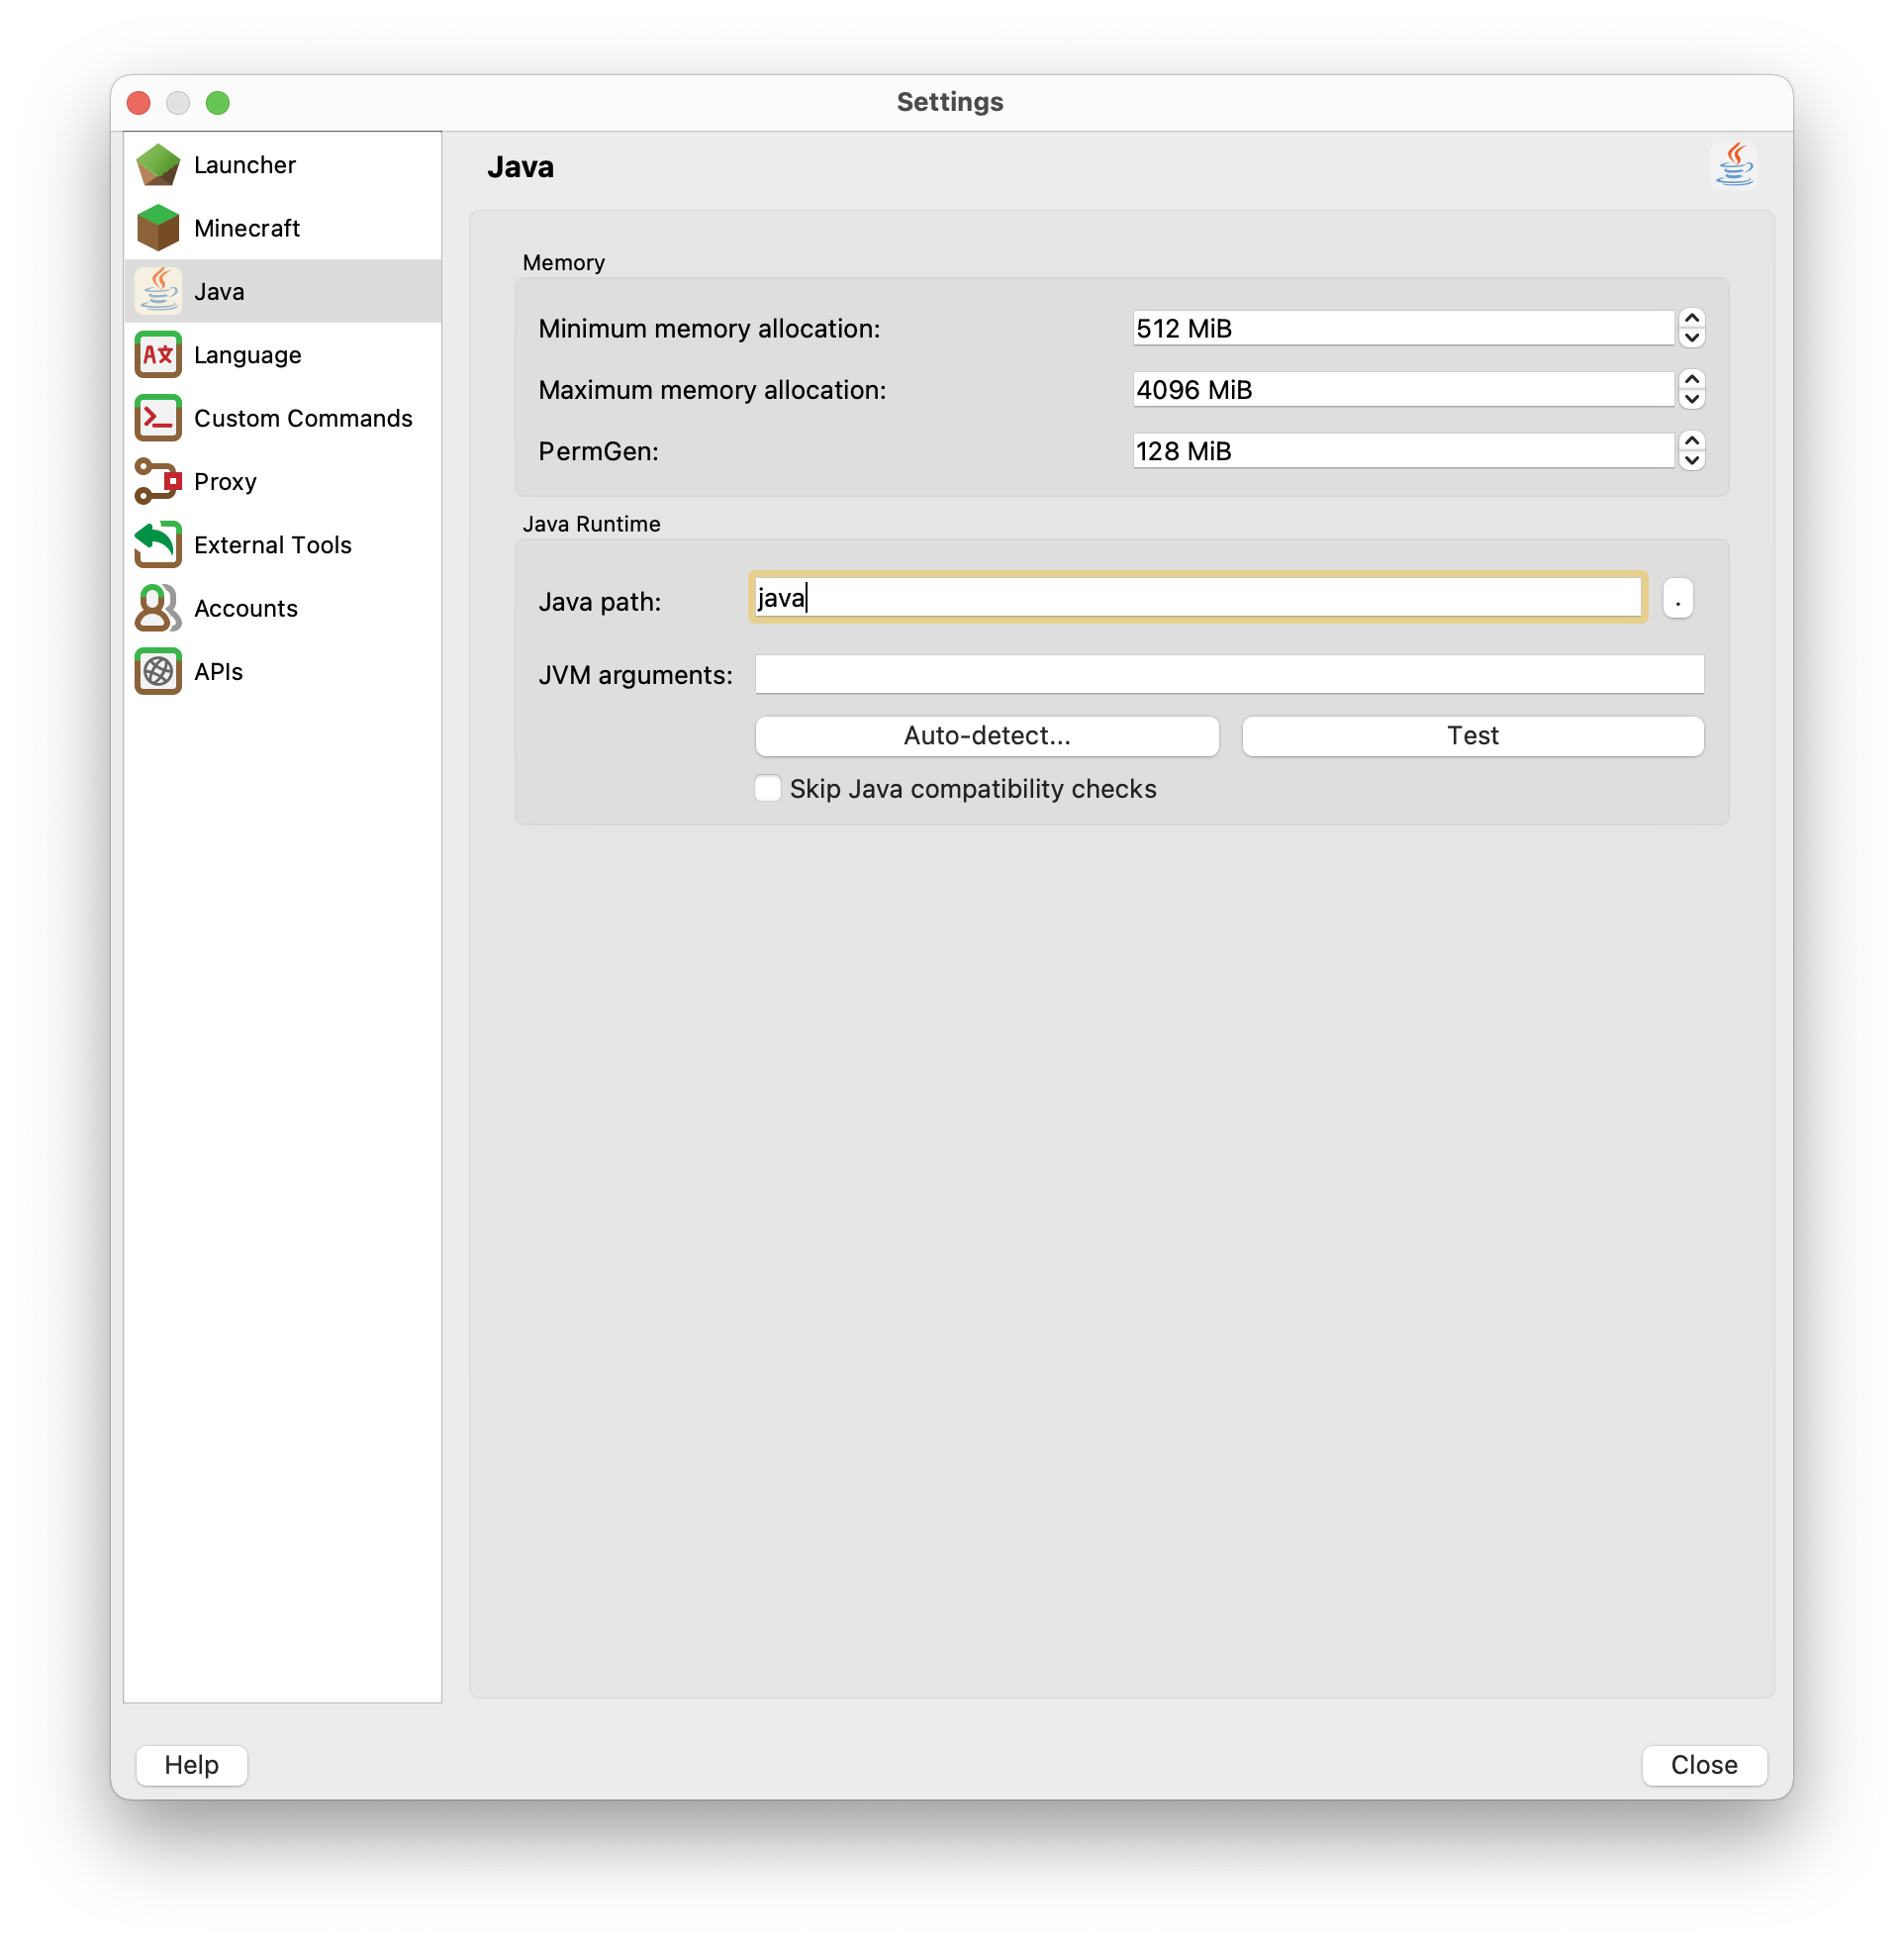Image resolution: width=1904 pixels, height=1946 pixels.
Task: Open Language settings via the translation icon
Action: 158,354
